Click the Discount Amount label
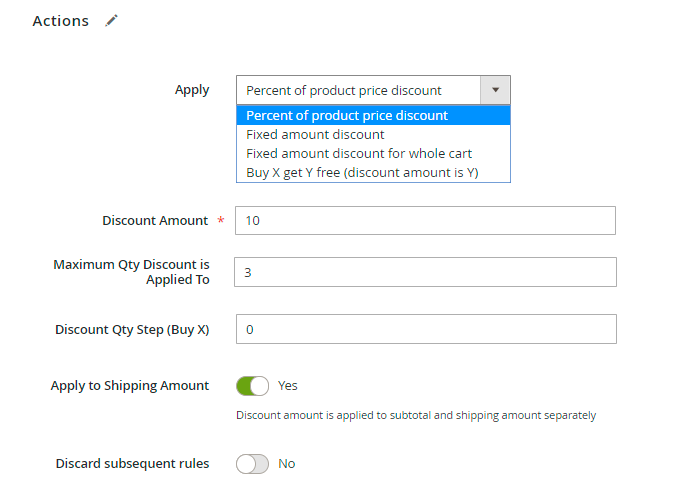Image resolution: width=684 pixels, height=498 pixels. coord(155,220)
